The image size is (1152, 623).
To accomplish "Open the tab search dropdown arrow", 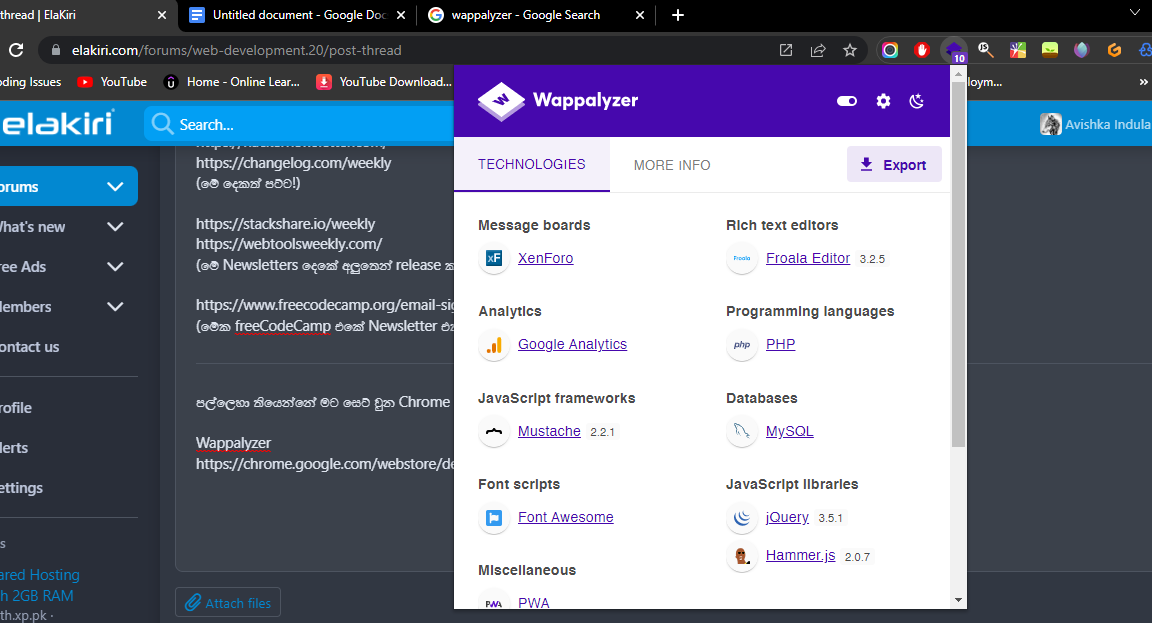I will (1135, 12).
